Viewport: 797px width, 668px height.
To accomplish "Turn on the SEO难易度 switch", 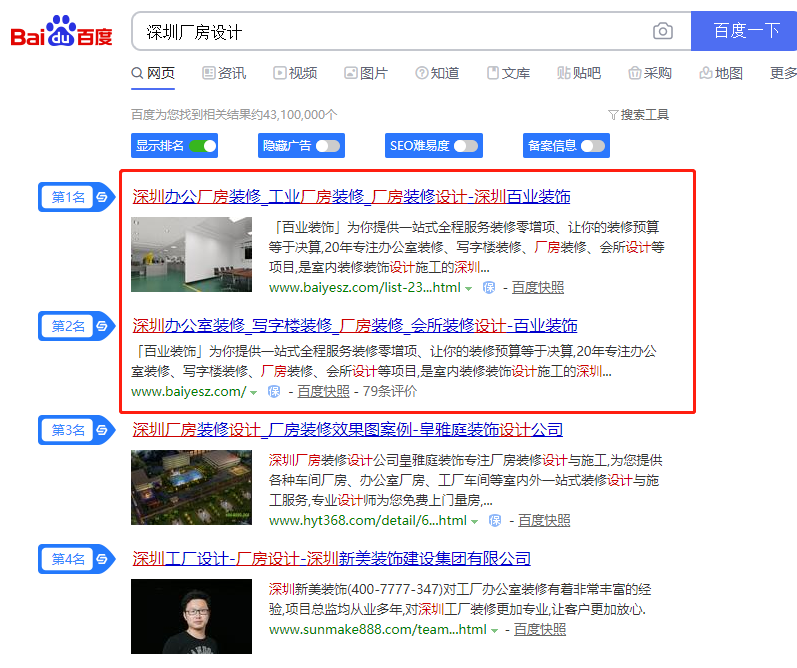I will point(466,146).
